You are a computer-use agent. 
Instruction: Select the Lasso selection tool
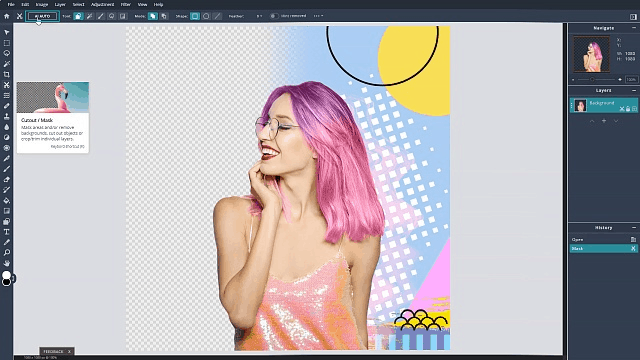coord(7,53)
